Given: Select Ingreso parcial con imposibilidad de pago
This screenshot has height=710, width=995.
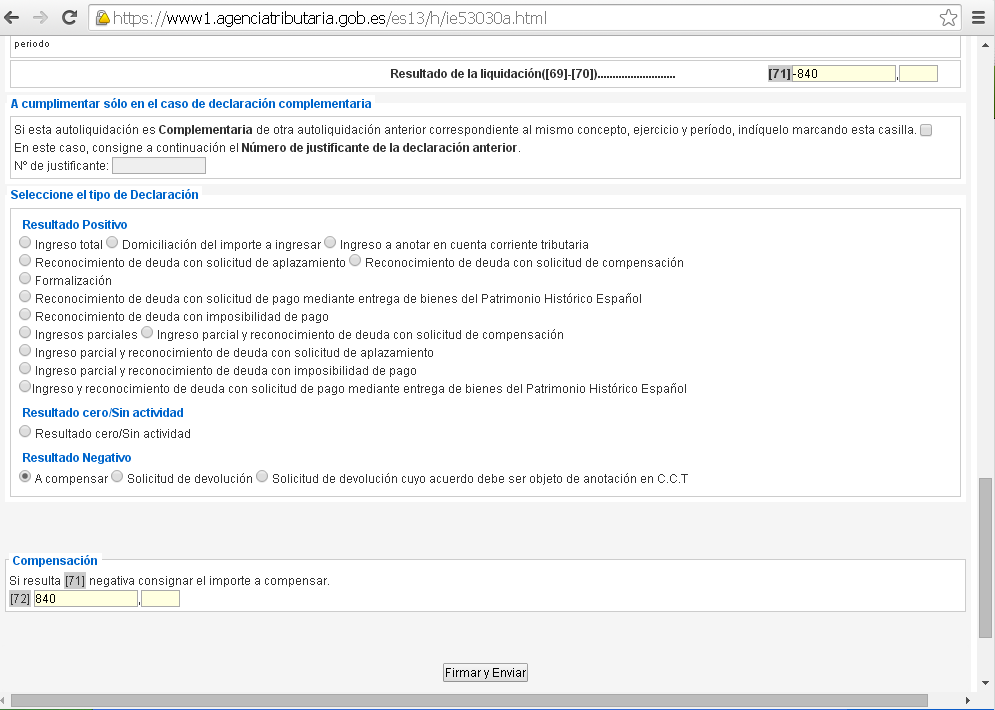Looking at the screenshot, I should coord(25,368).
